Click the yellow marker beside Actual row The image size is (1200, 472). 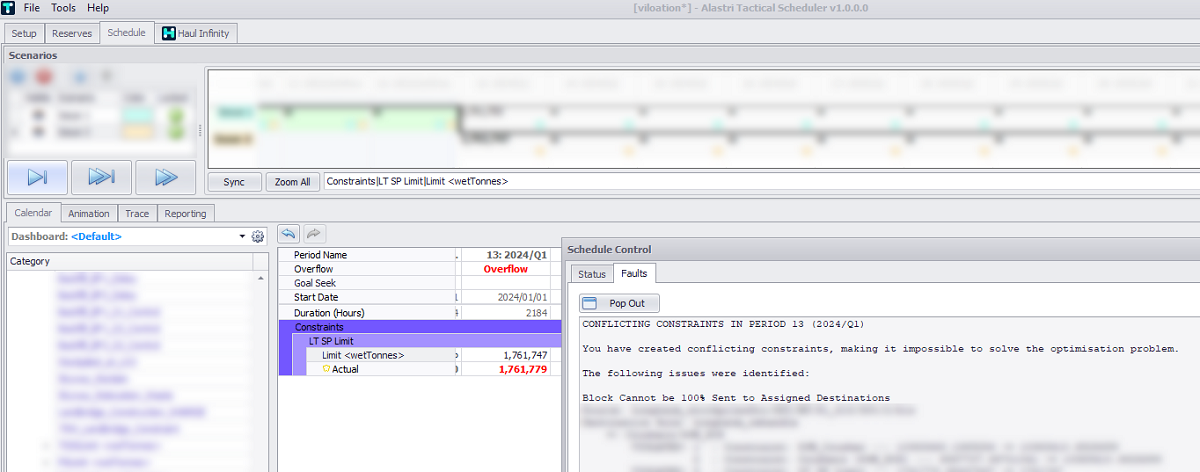click(x=326, y=369)
